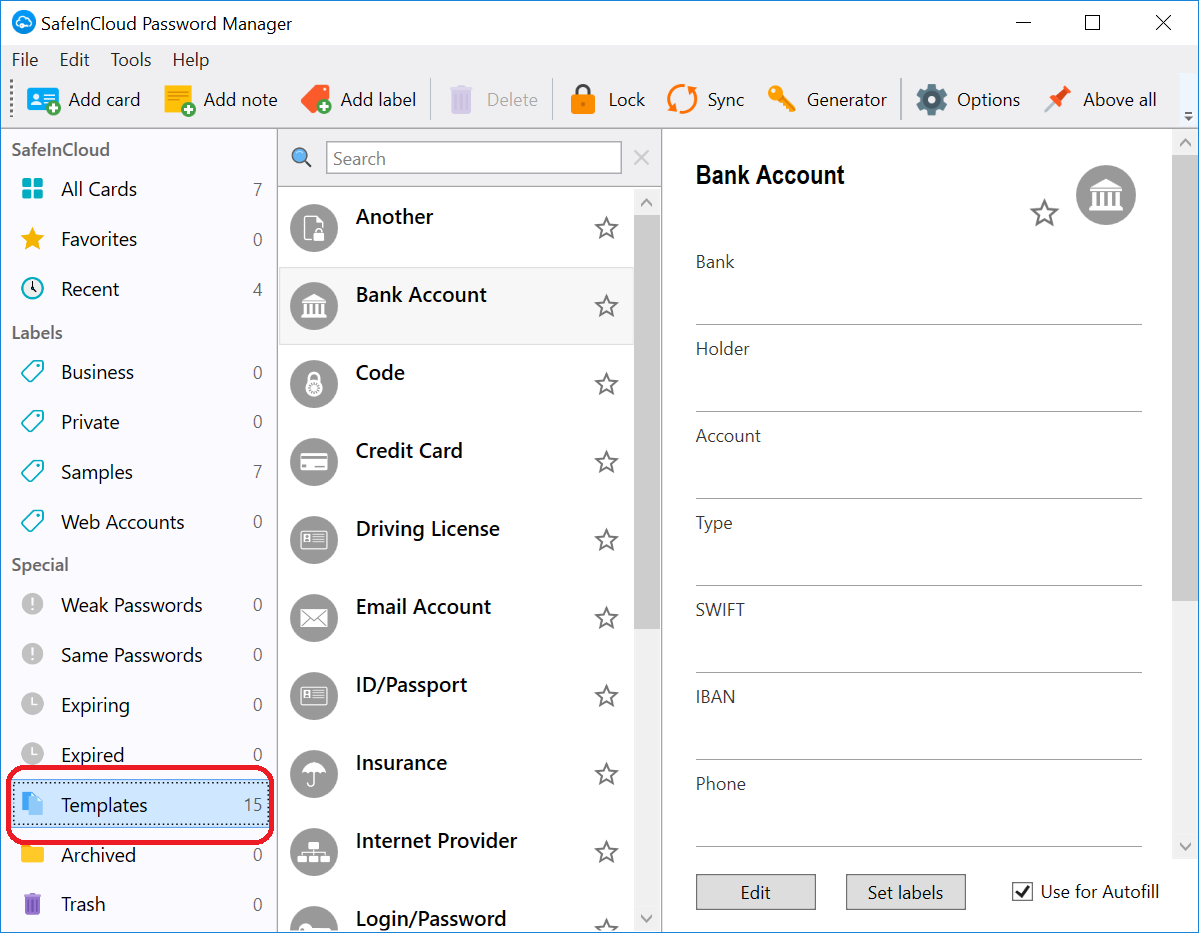The width and height of the screenshot is (1199, 933).
Task: Click card list scroll-up arrow
Action: pos(647,203)
